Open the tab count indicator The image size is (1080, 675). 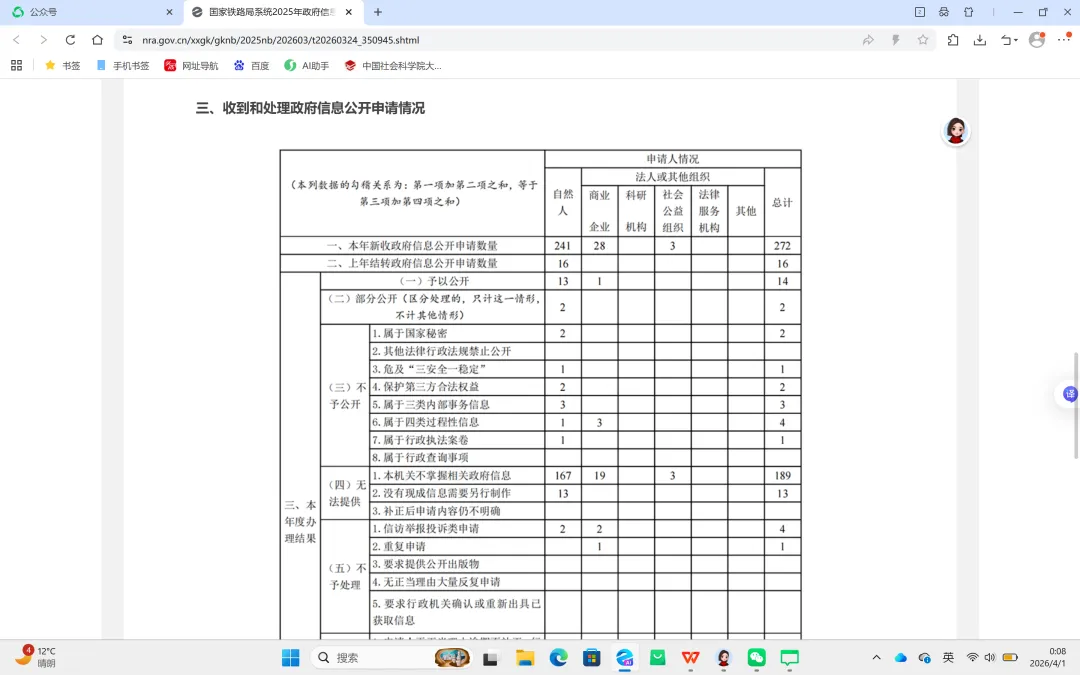tap(920, 12)
